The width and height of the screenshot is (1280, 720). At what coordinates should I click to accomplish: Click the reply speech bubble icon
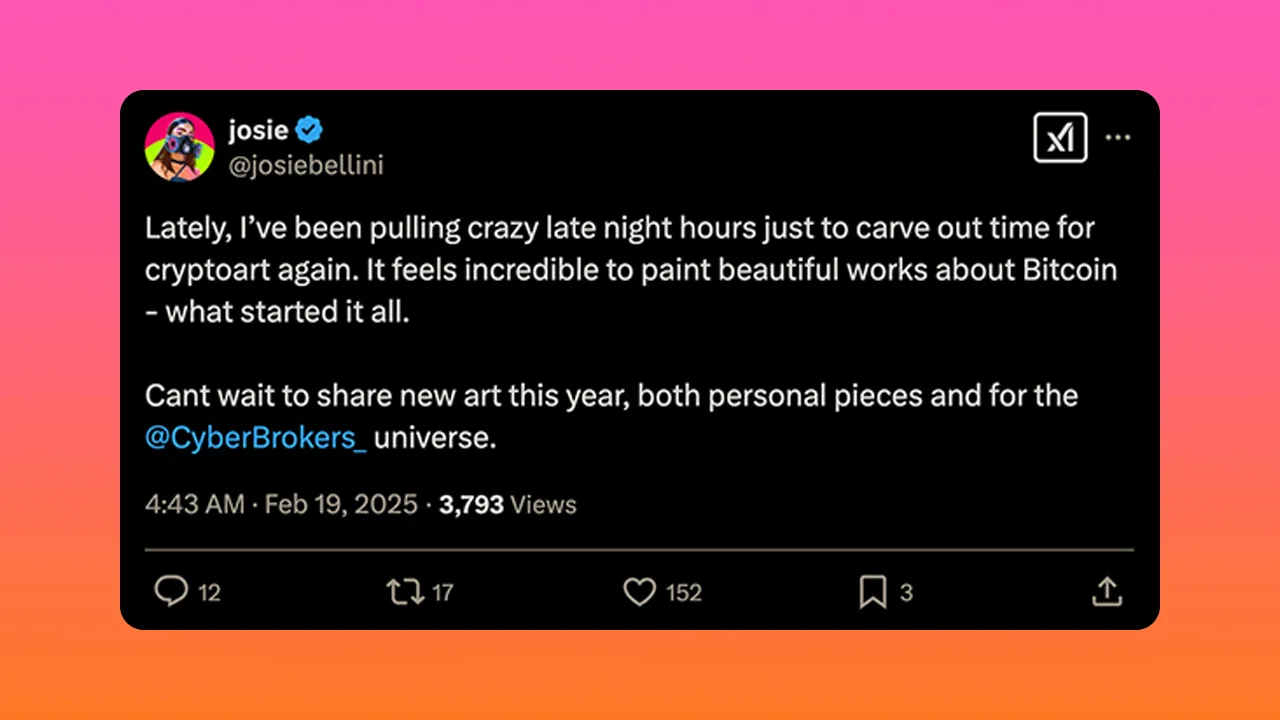[171, 592]
